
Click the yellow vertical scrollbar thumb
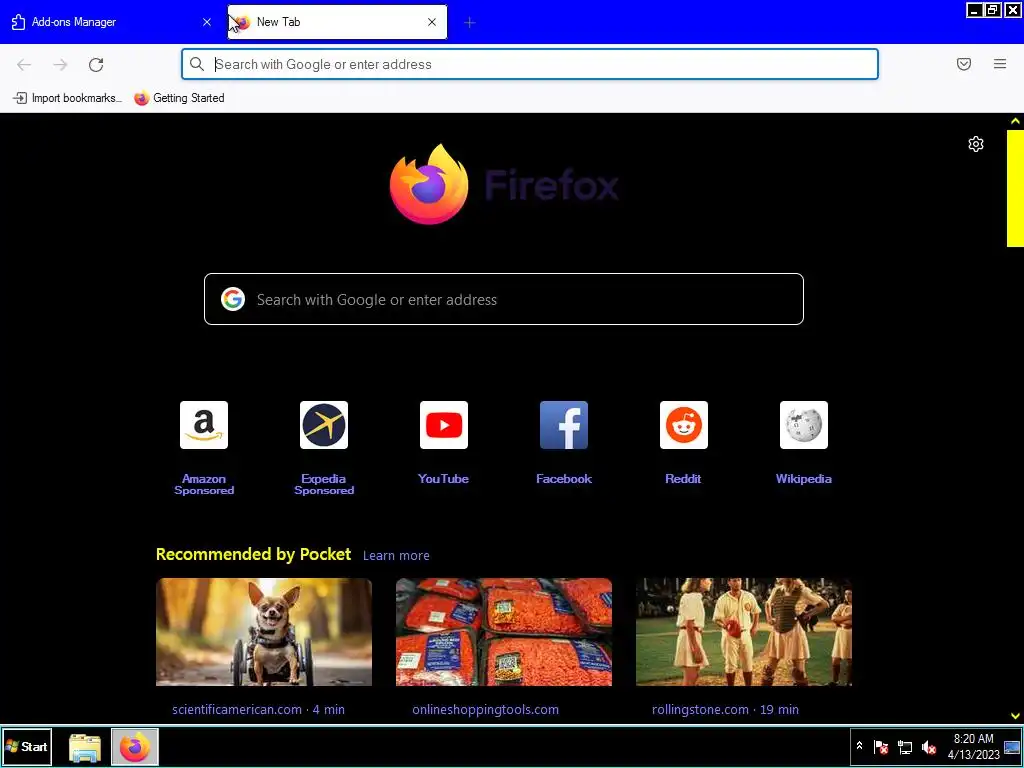coord(1015,188)
